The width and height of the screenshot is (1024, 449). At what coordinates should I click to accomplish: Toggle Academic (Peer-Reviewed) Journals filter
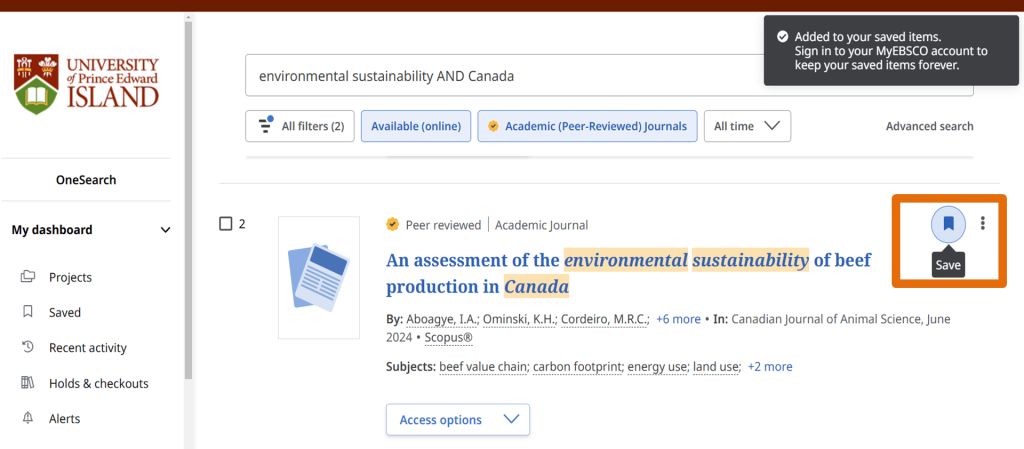click(586, 126)
